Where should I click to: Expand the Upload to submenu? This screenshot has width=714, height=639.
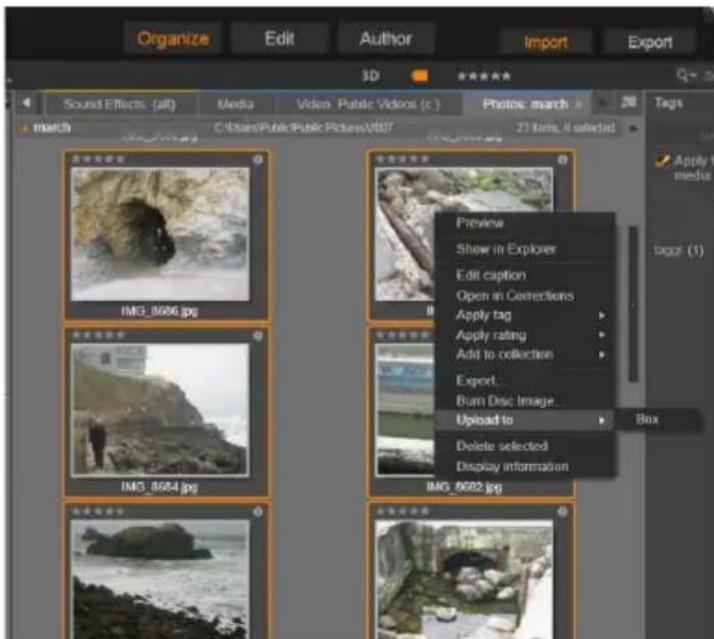point(525,420)
